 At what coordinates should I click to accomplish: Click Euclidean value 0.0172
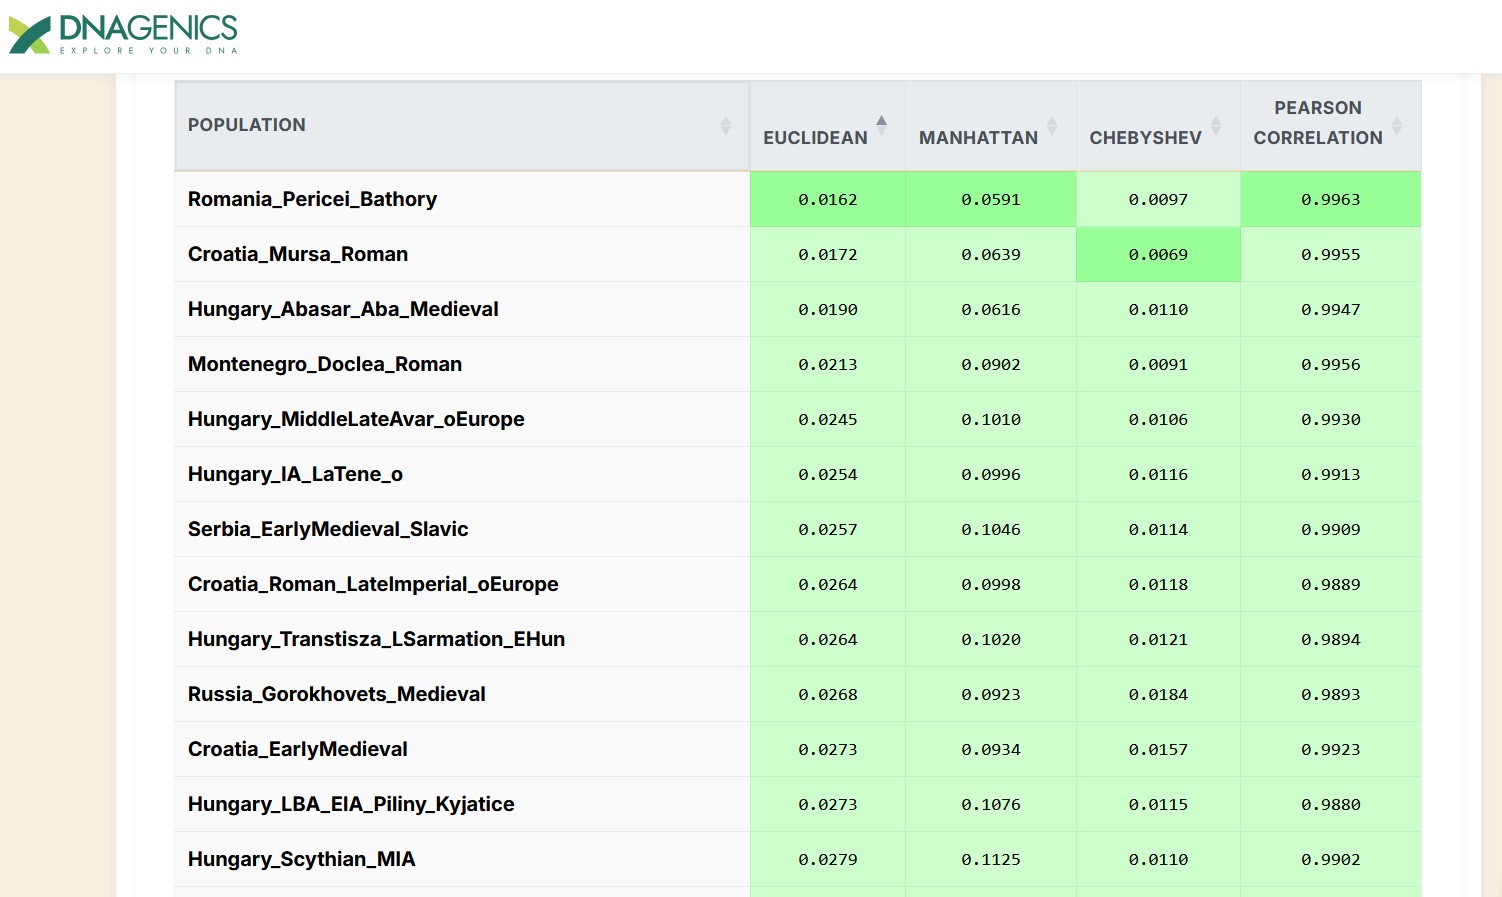(828, 255)
